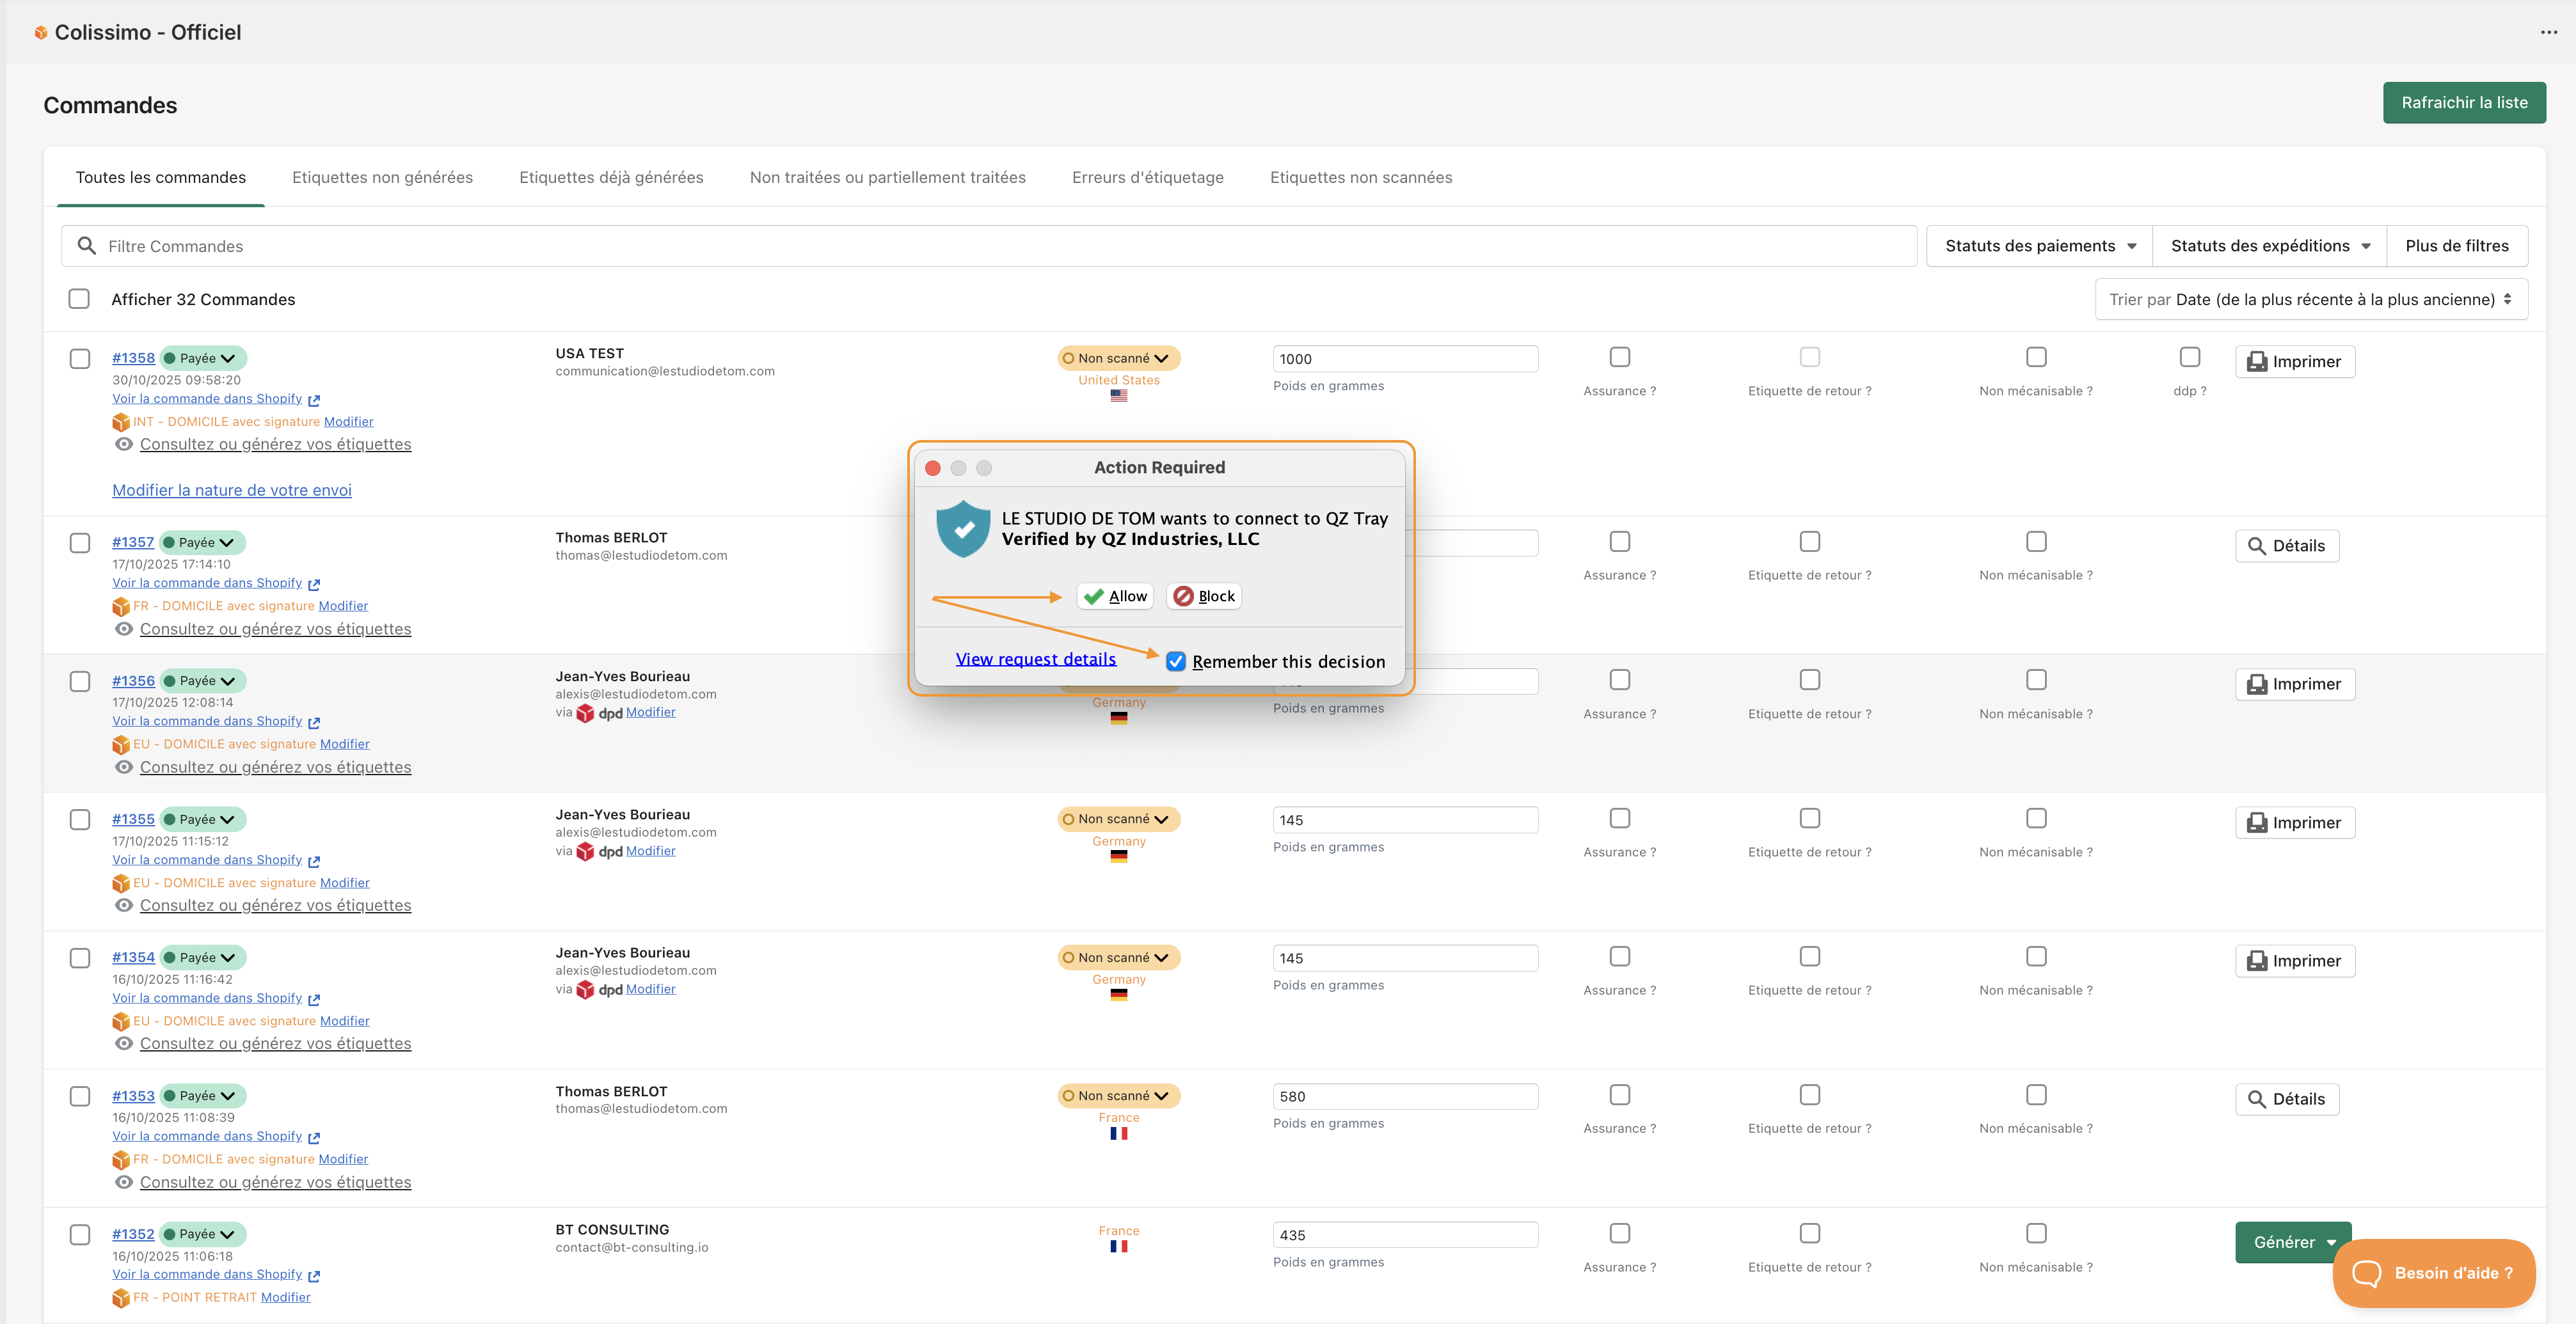
Task: Click the shield icon in Action Required dialog
Action: 963,529
